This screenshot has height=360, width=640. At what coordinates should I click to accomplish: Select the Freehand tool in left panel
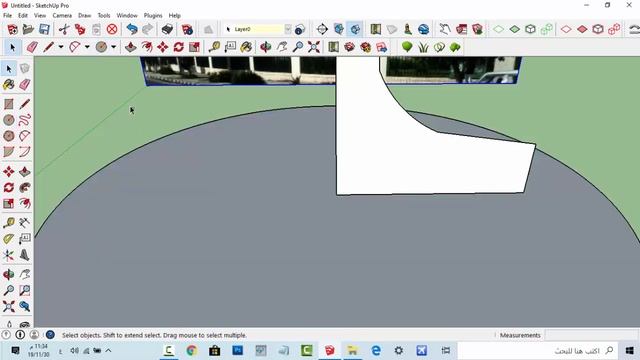coord(24,120)
